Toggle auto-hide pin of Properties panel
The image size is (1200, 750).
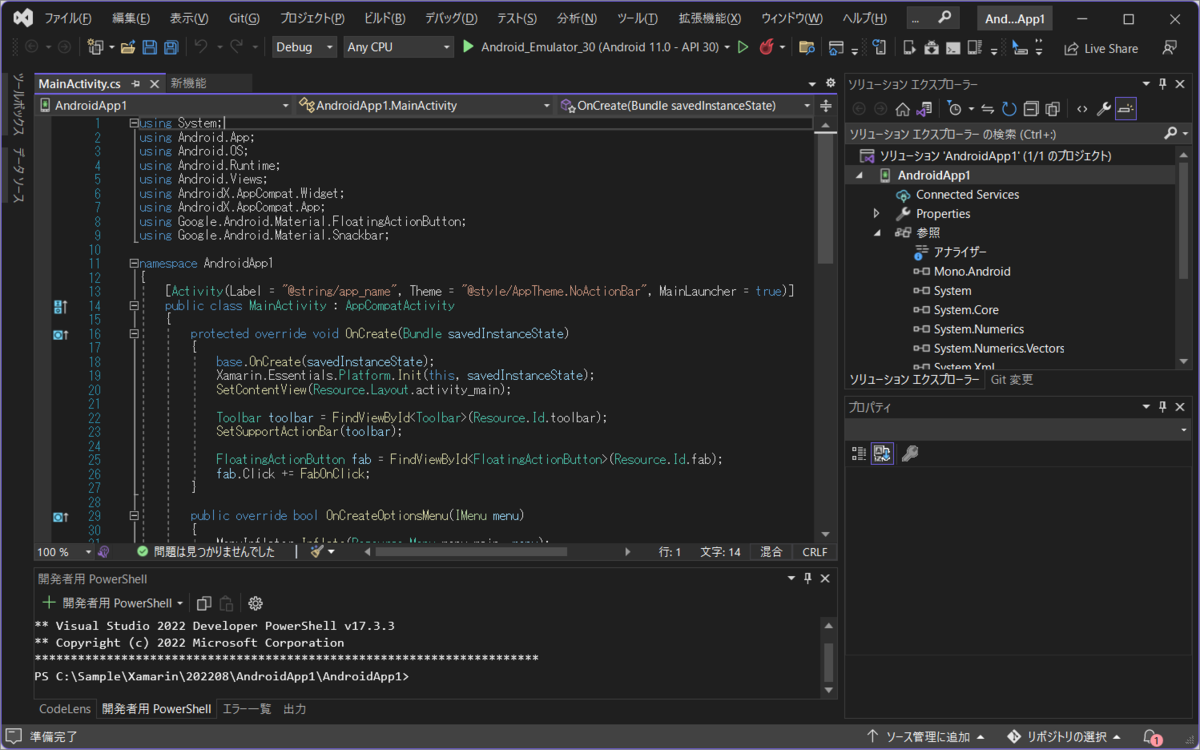1163,407
